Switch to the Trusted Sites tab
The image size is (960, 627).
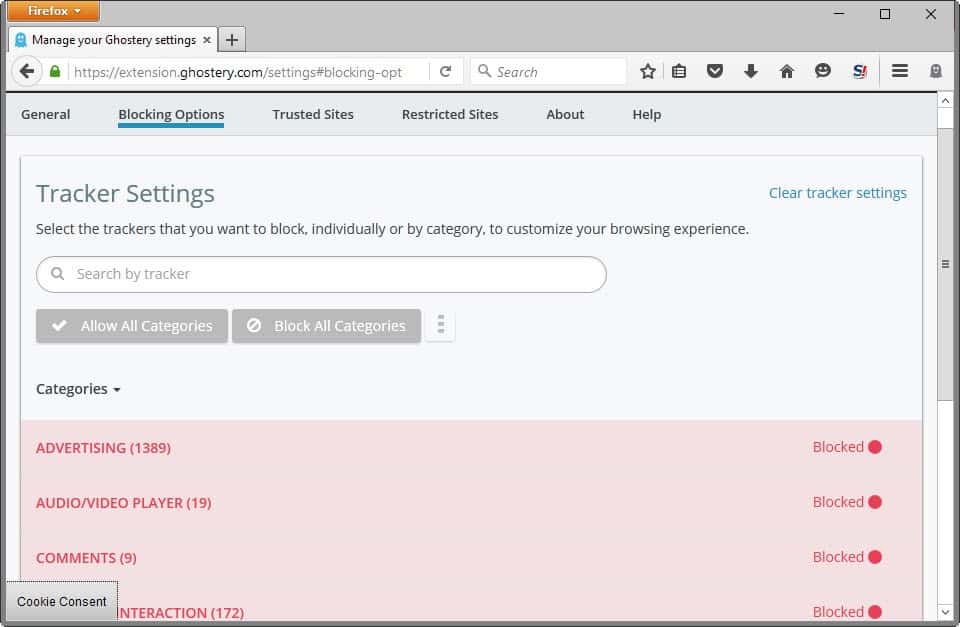click(x=313, y=115)
